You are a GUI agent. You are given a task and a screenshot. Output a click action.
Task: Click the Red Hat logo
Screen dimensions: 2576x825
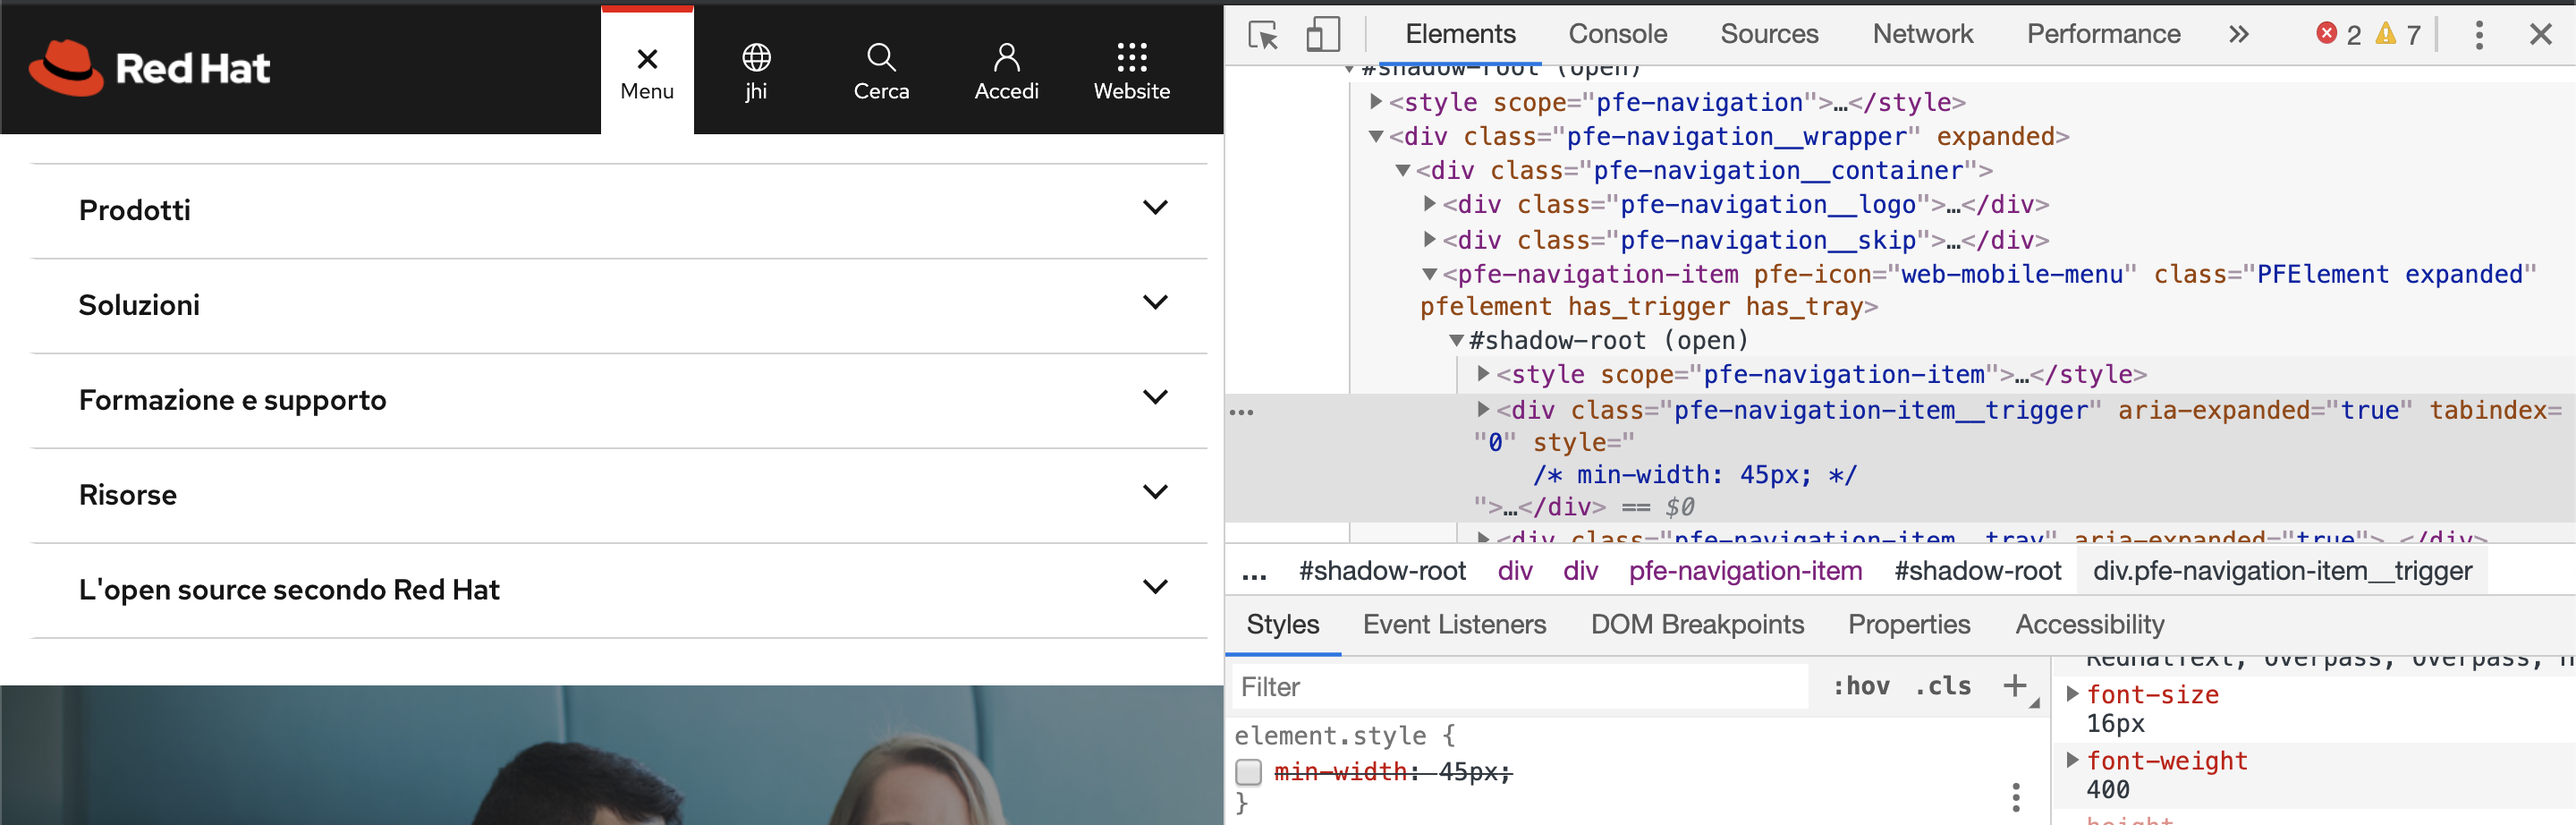click(x=150, y=68)
